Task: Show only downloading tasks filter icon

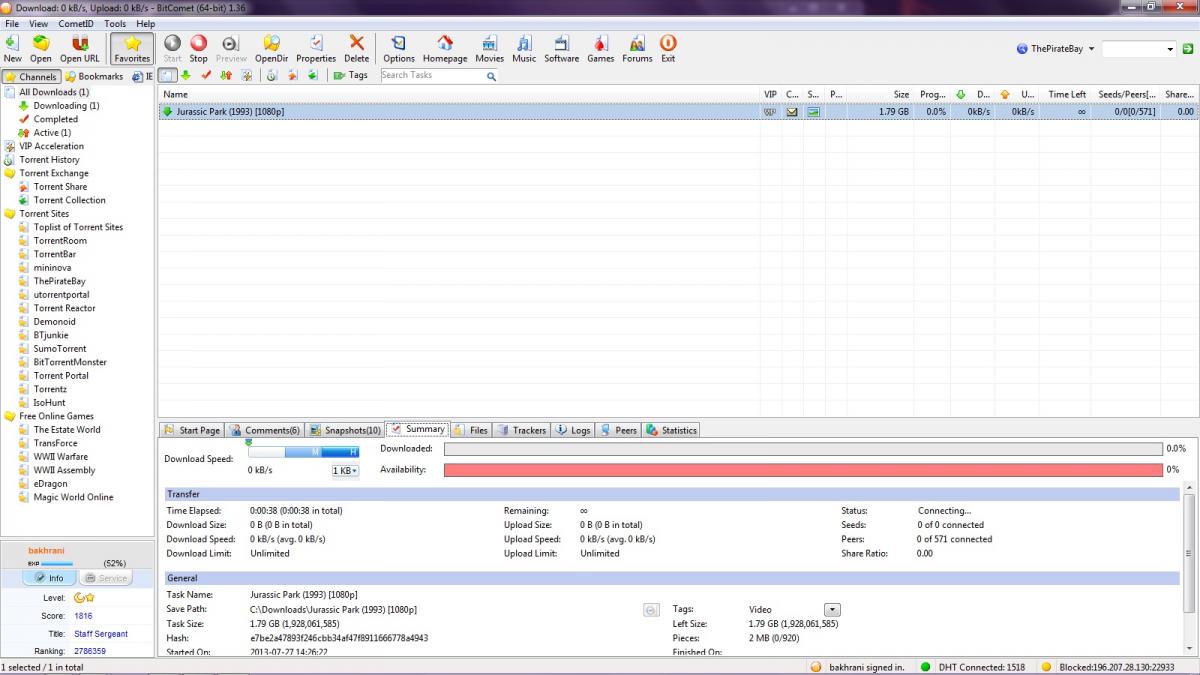Action: pyautogui.click(x=186, y=75)
